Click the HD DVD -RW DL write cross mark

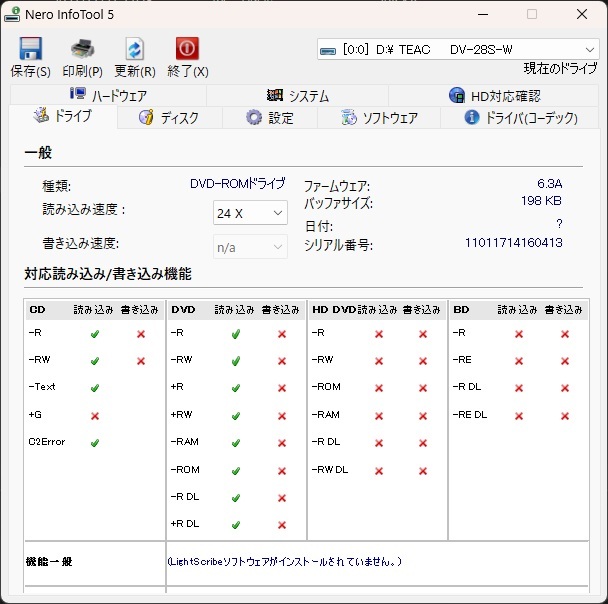423,471
